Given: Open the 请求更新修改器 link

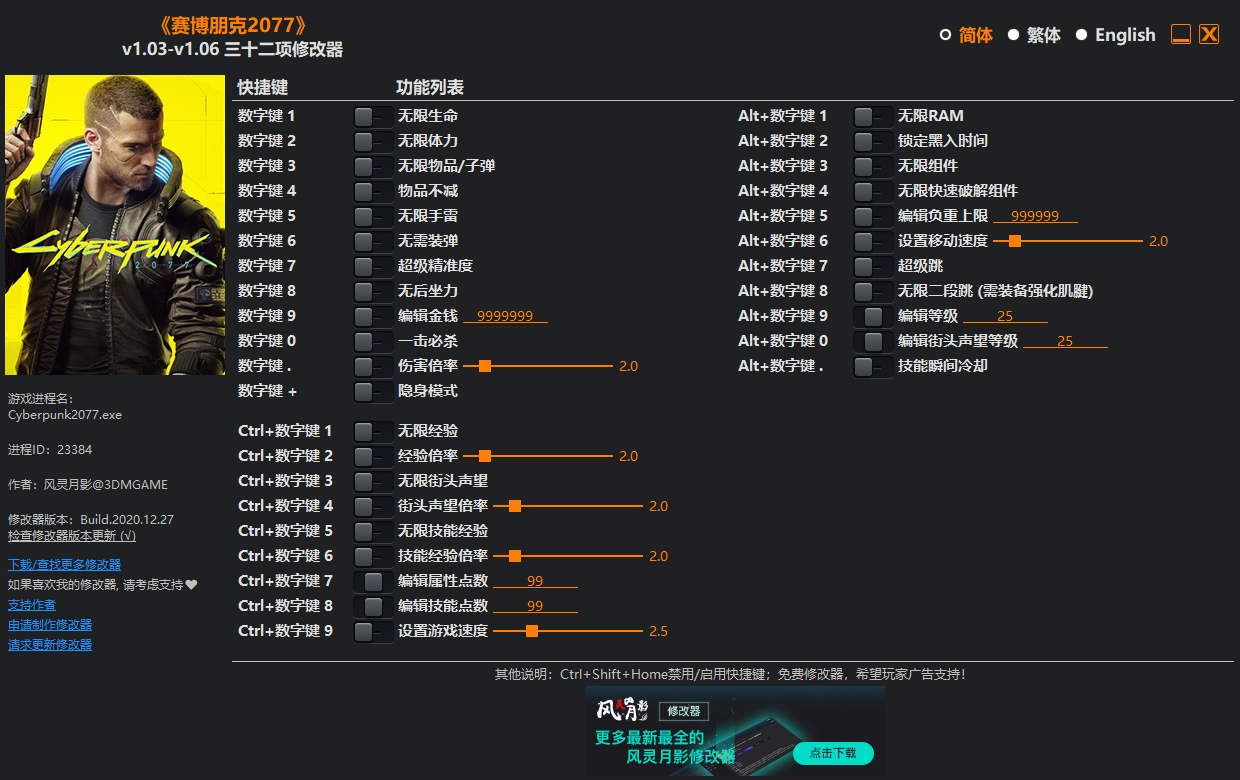Looking at the screenshot, I should [x=50, y=644].
